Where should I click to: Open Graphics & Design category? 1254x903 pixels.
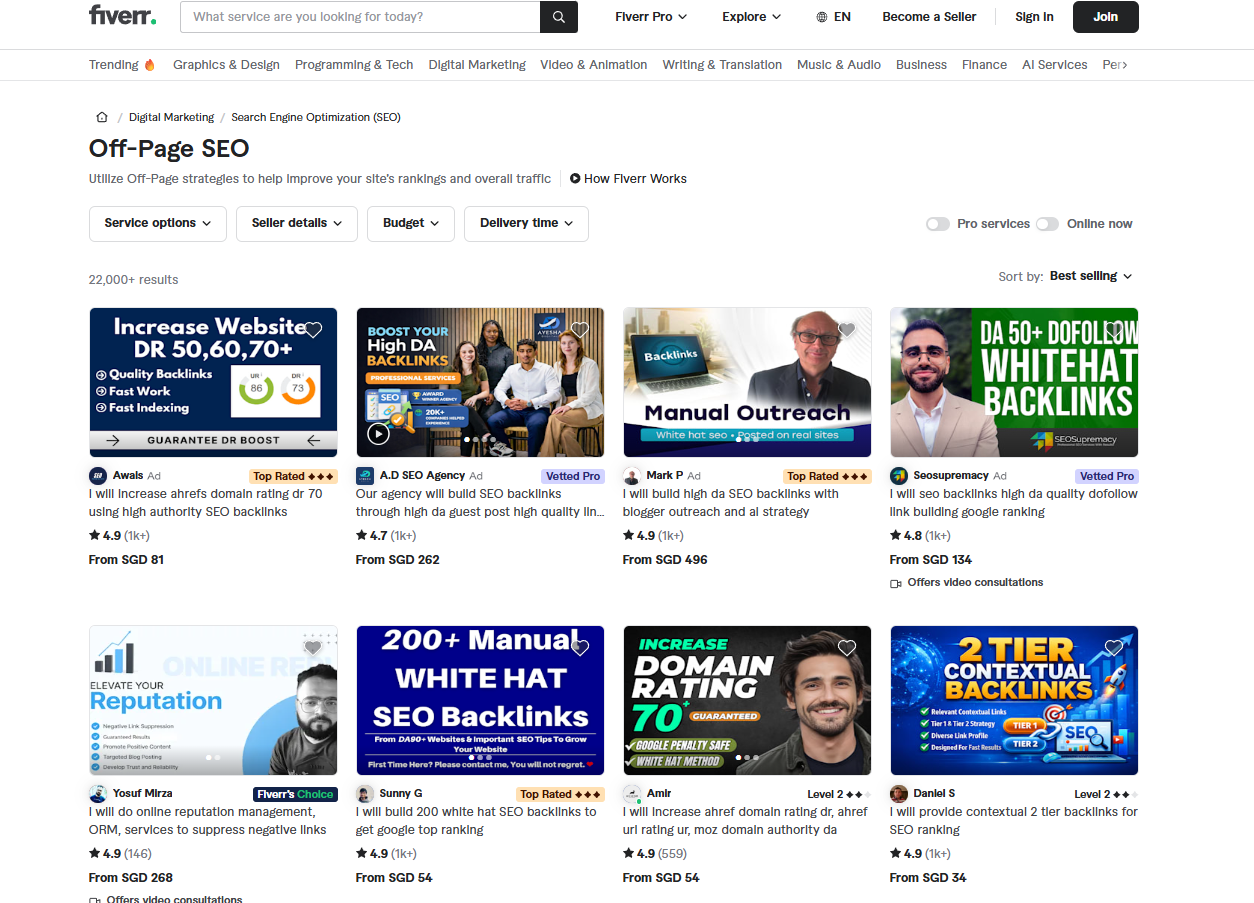226,65
